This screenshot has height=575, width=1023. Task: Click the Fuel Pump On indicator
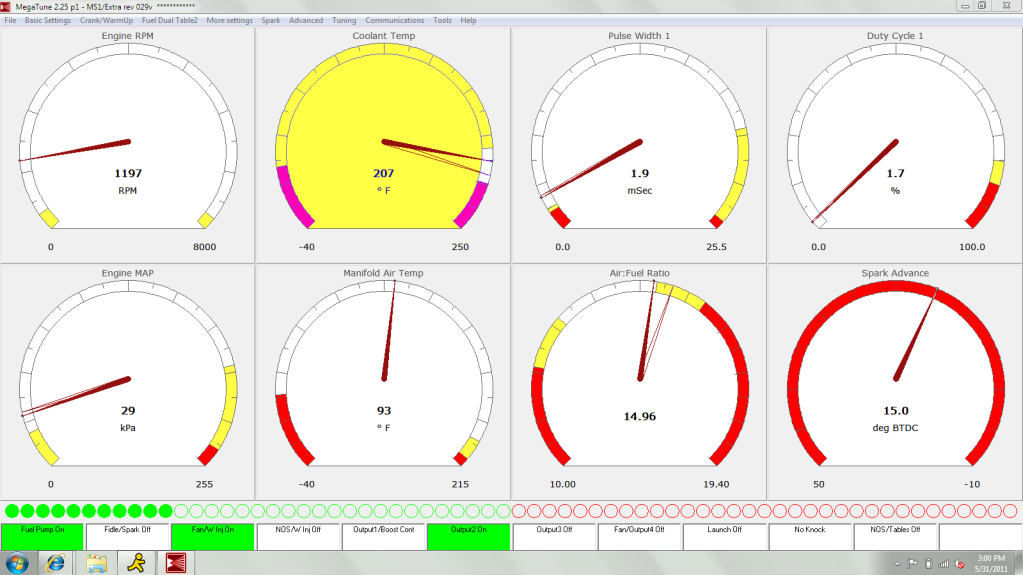point(42,536)
